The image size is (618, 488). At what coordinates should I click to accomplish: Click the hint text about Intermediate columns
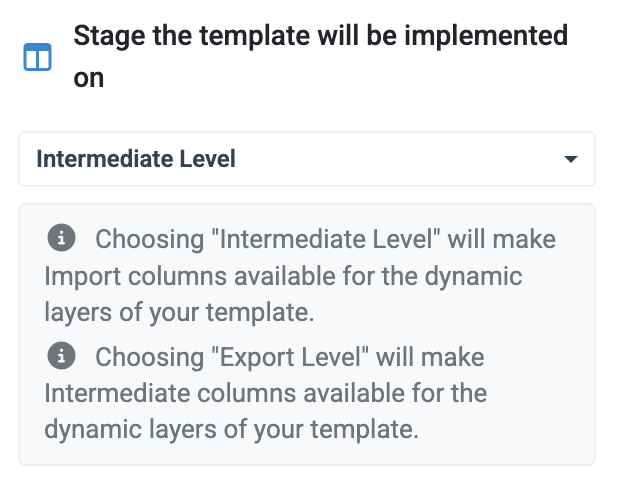point(266,393)
